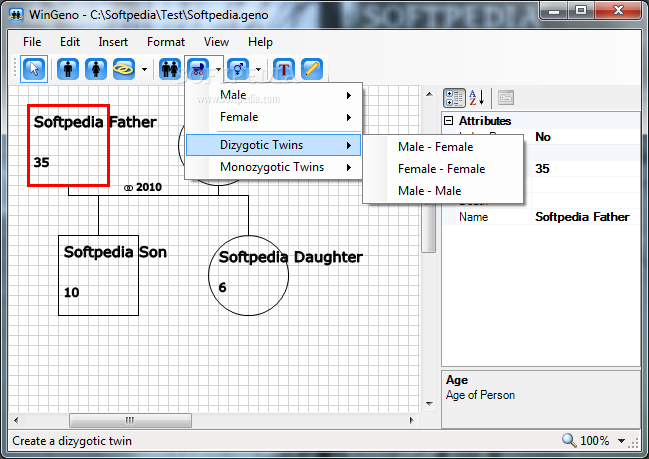Screen dimensions: 649x459
Task: Select the Softpedia Daughter circle
Action: point(248,276)
